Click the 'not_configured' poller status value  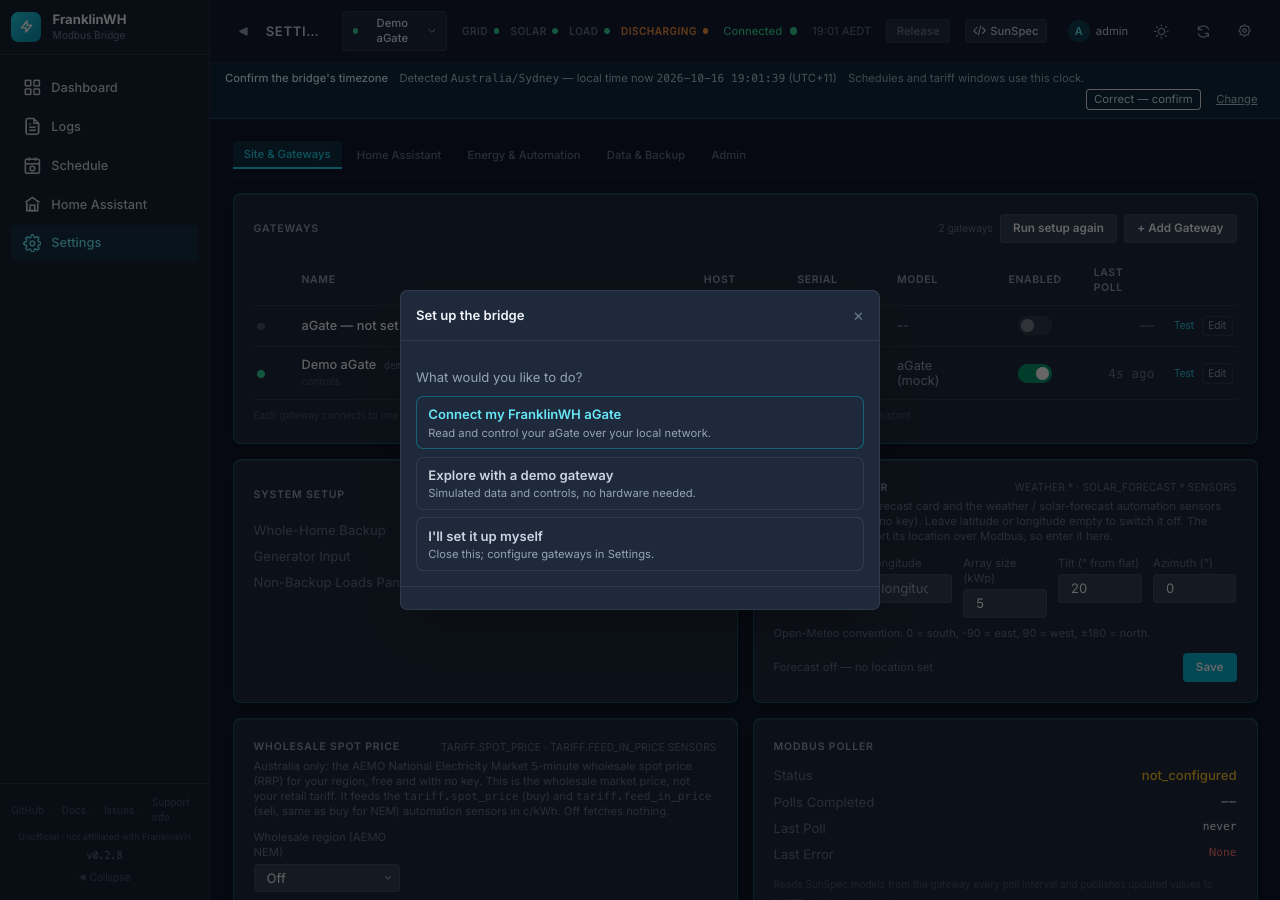[1189, 775]
